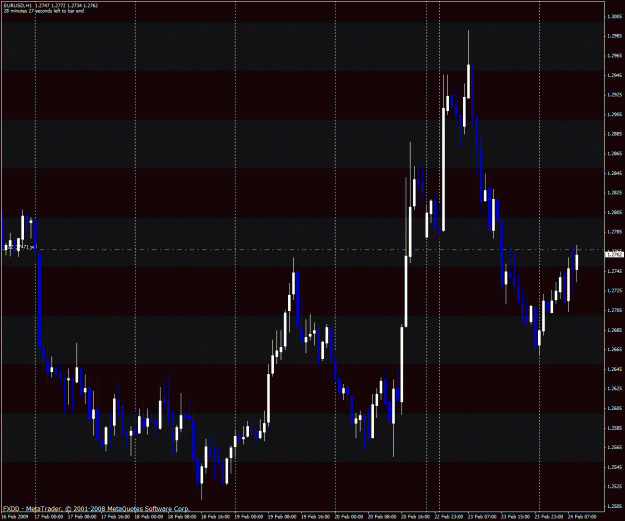625x521 pixels.
Task: Click the 19 Feb 00:00 time axis label
Action: click(x=249, y=517)
